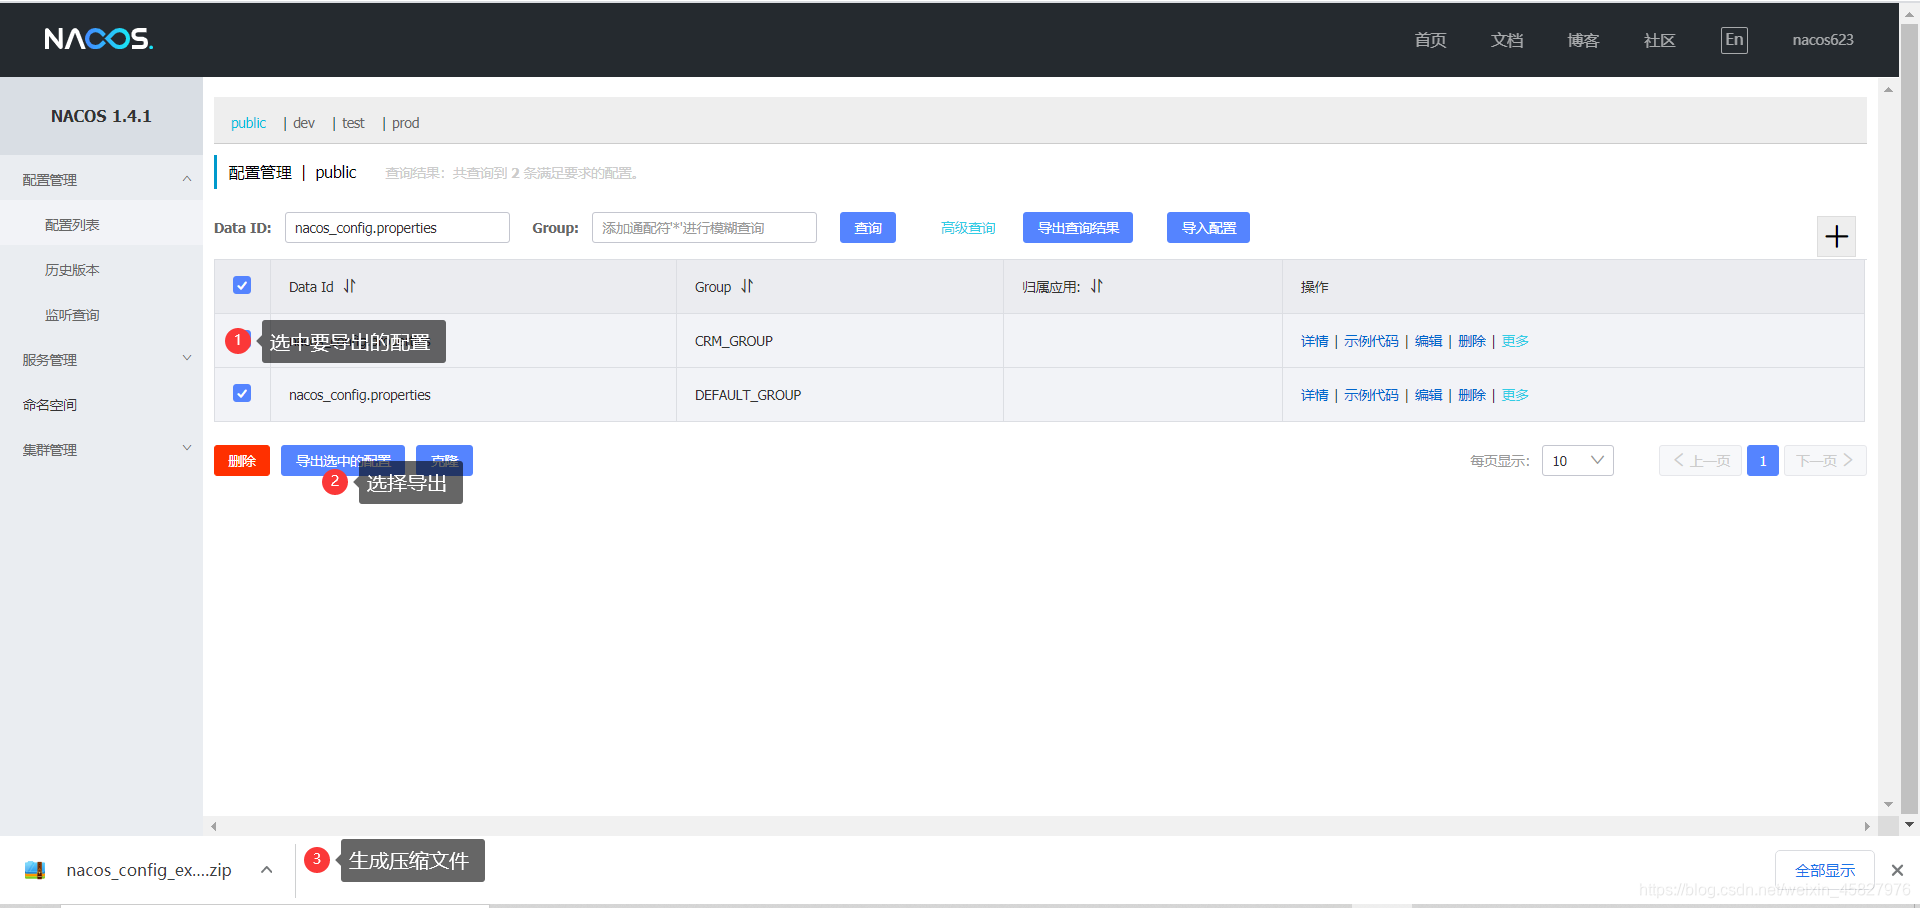Click the NACOS logo in header
1920x908 pixels.
(98, 39)
